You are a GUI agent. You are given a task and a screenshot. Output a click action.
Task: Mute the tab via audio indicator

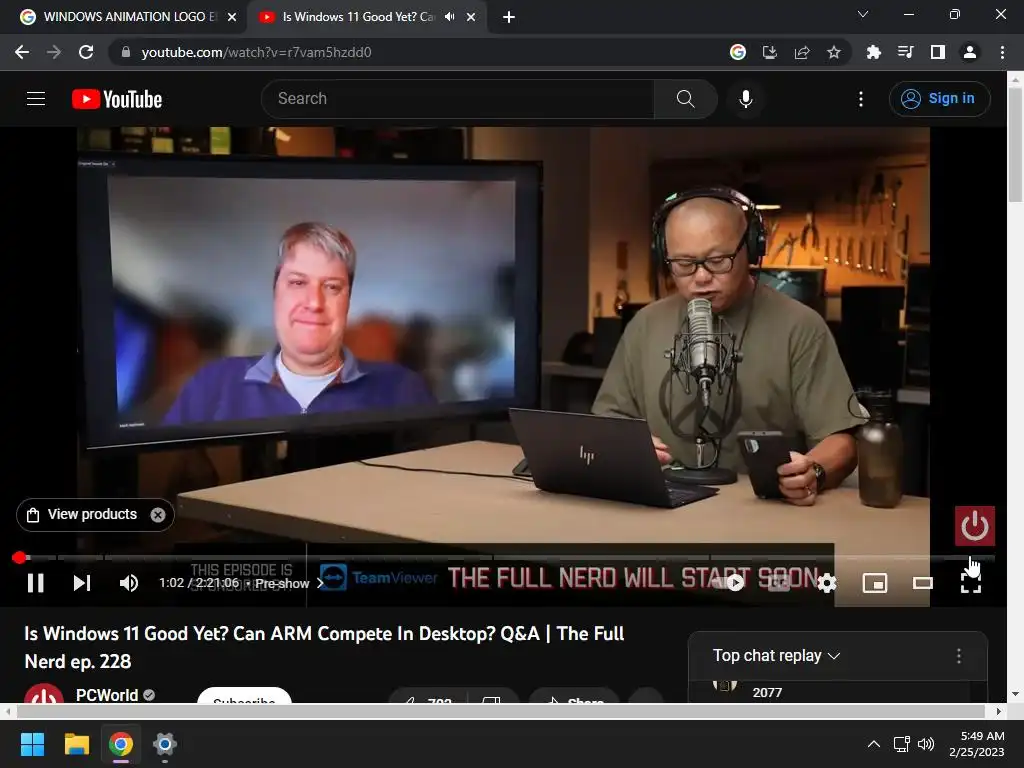click(x=449, y=17)
